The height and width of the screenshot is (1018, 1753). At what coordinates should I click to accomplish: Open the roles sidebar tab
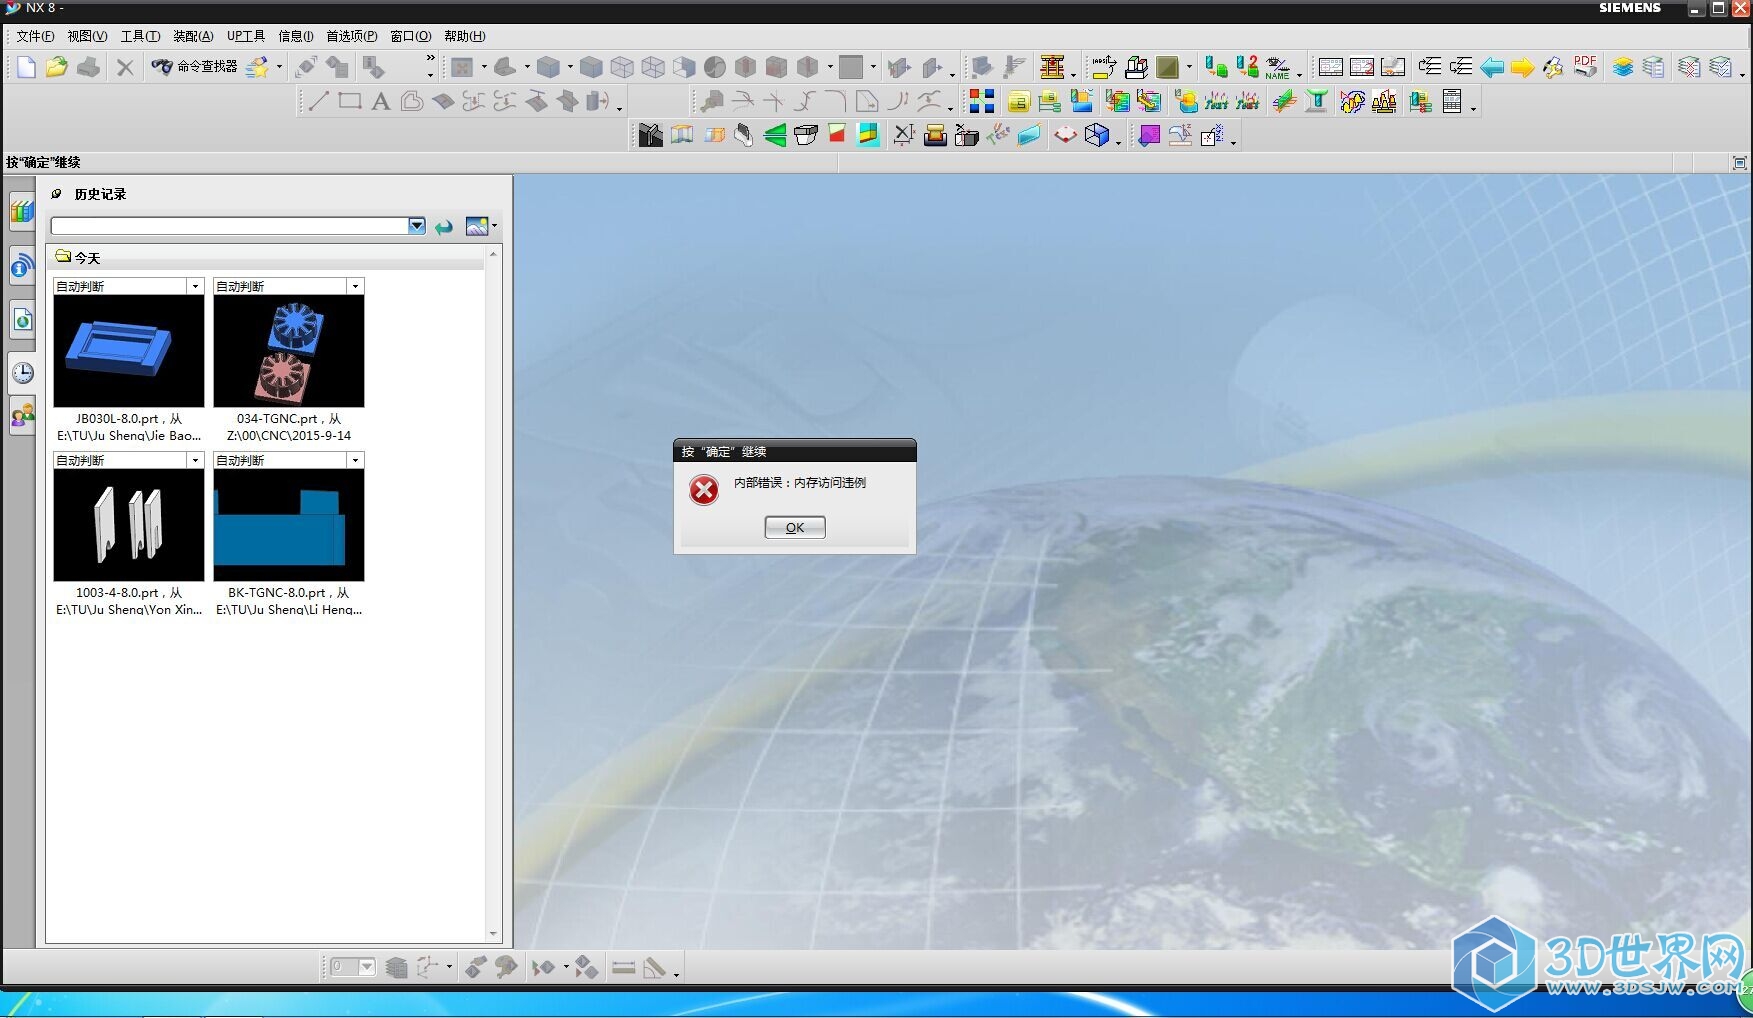pyautogui.click(x=22, y=415)
